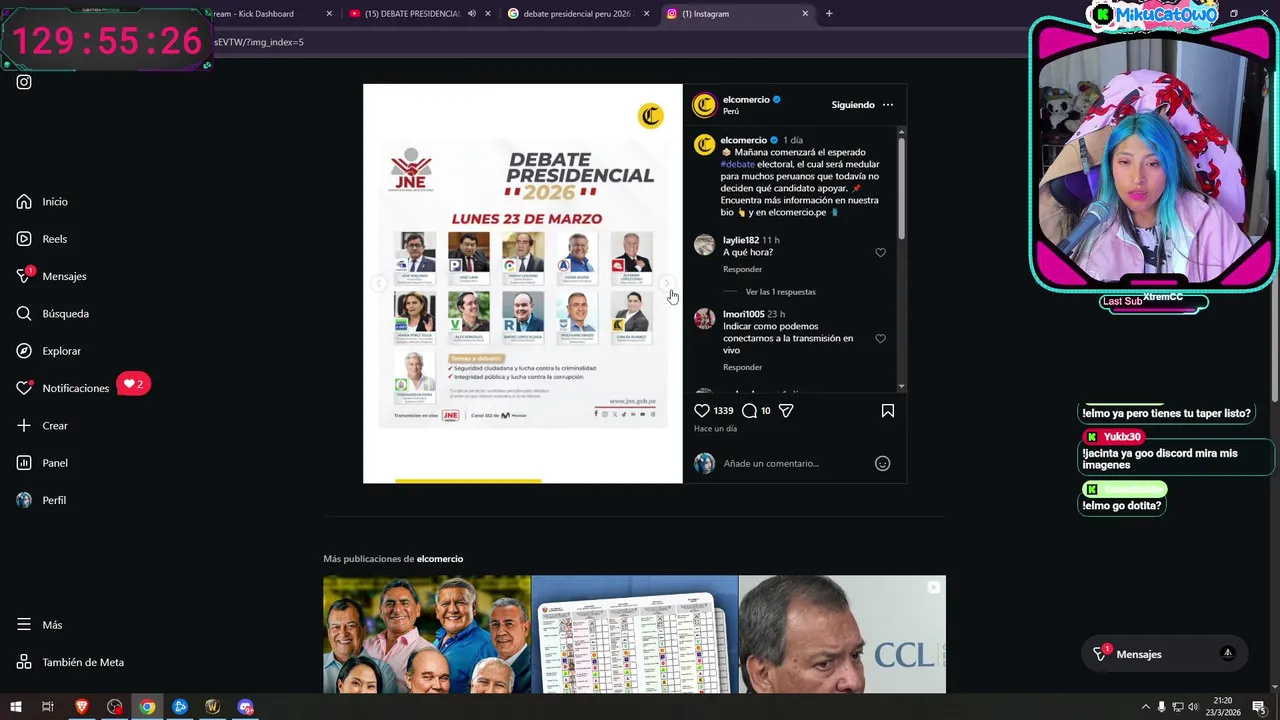Open Chrome from the taskbar
The width and height of the screenshot is (1280, 720).
(147, 707)
